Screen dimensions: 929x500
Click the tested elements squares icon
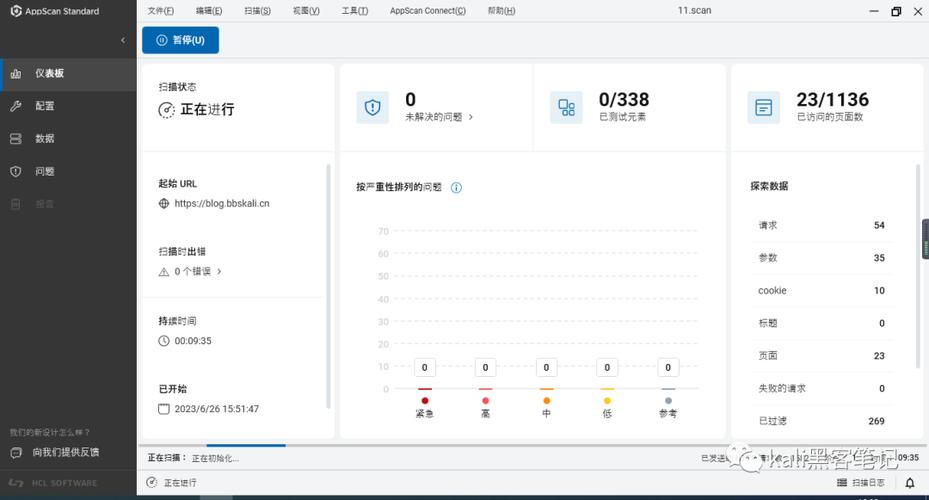[x=566, y=107]
